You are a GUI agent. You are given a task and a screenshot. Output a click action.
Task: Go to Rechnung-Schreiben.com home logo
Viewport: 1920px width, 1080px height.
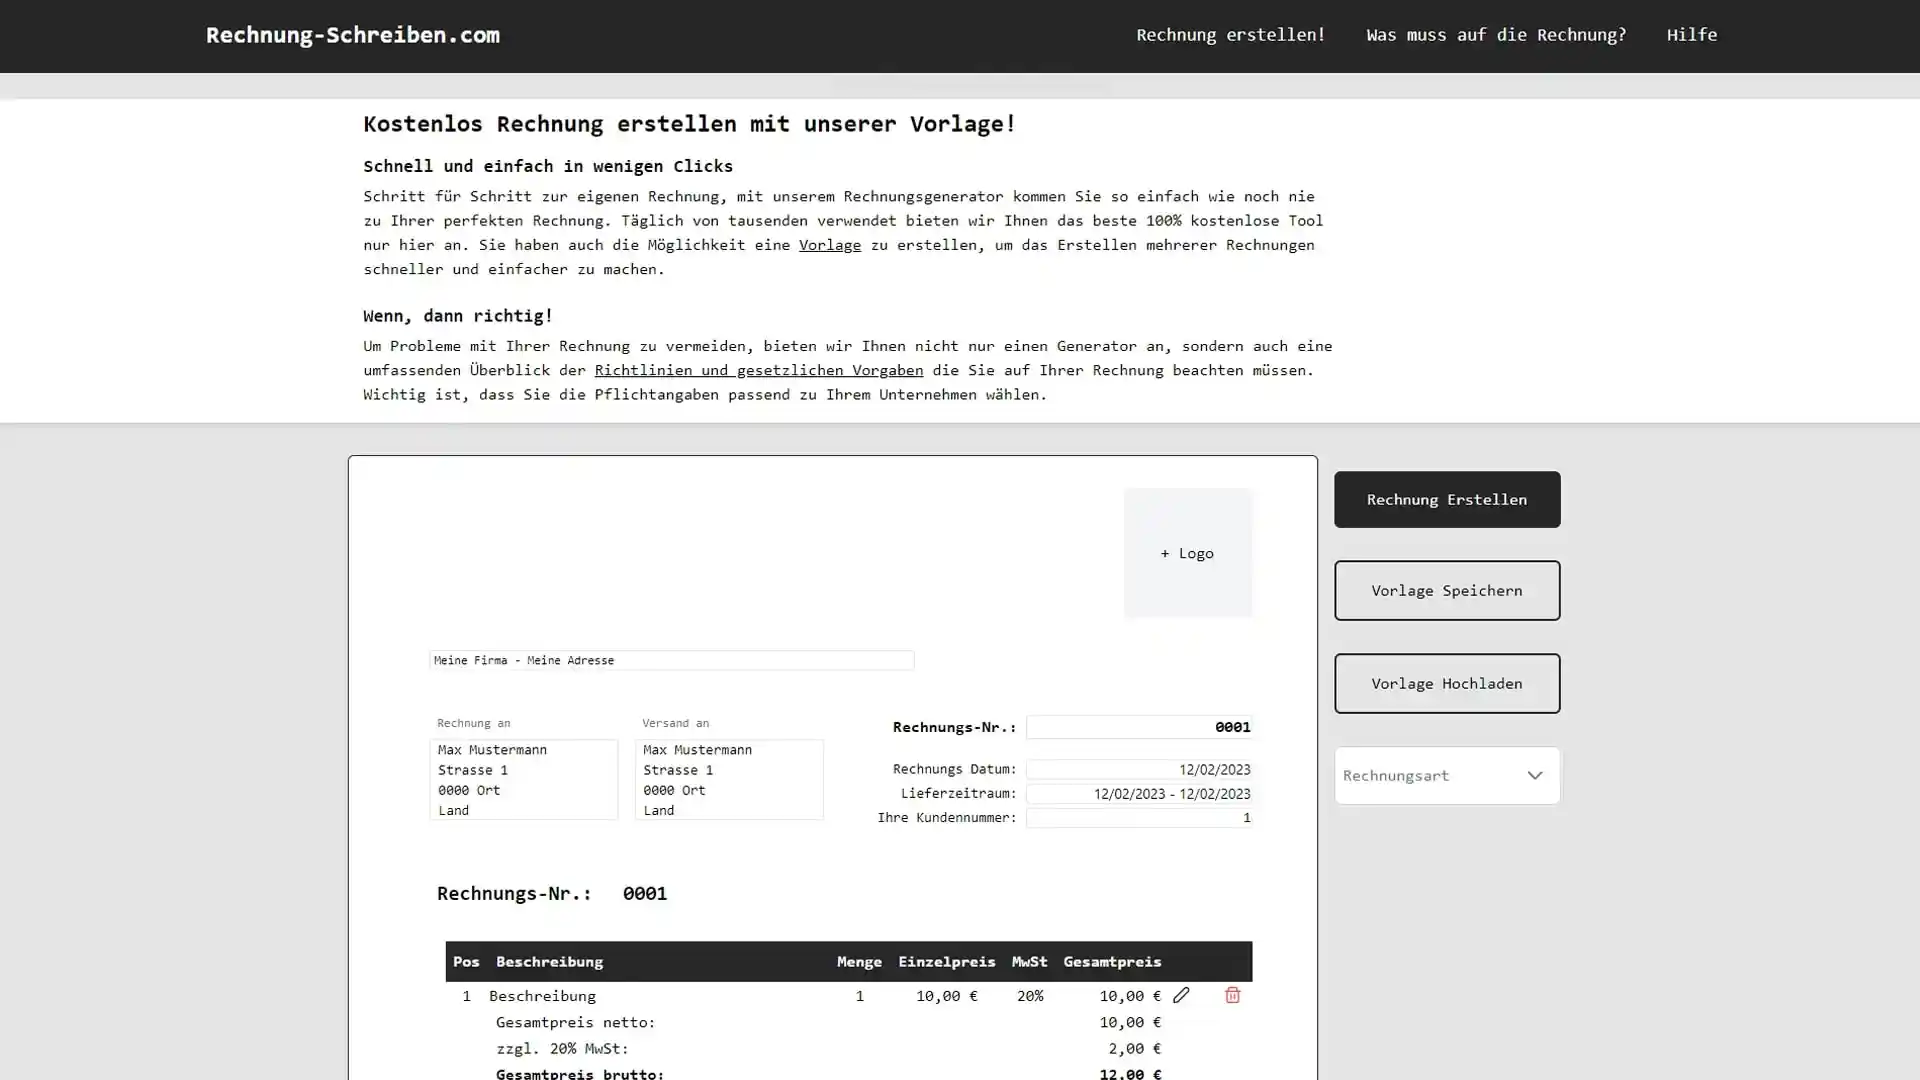[352, 35]
